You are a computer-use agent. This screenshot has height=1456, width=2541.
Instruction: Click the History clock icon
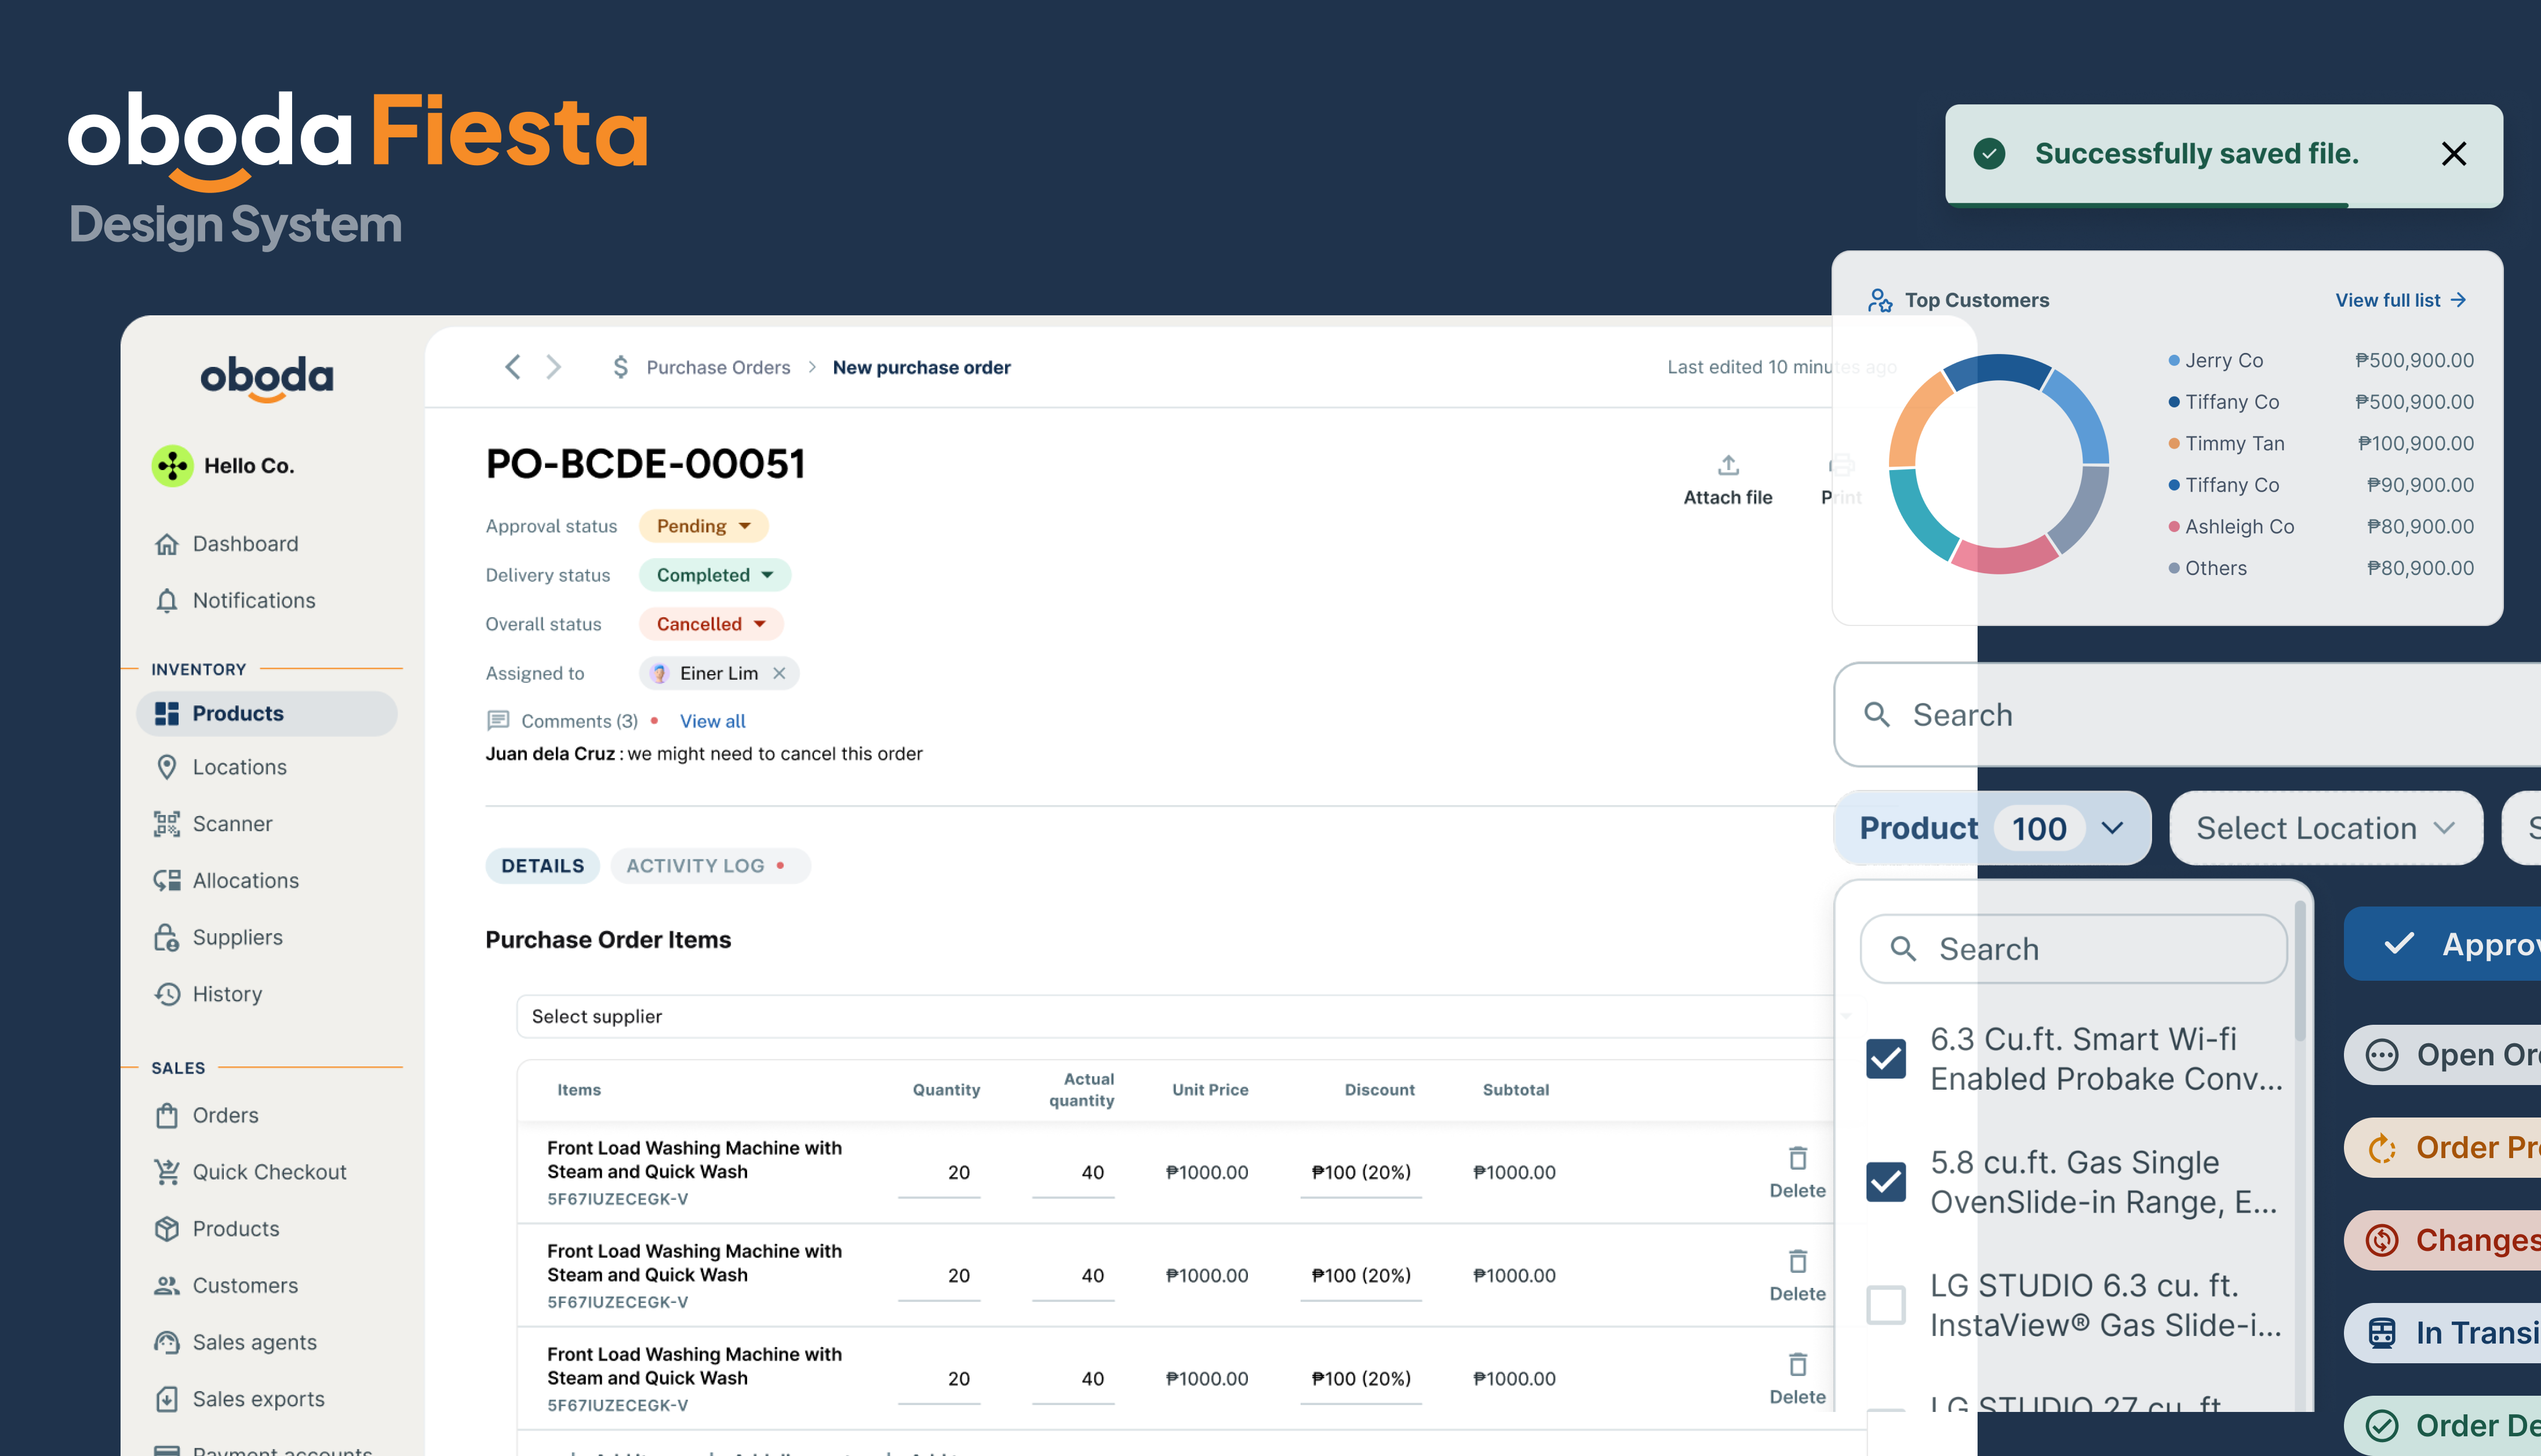[x=167, y=994]
